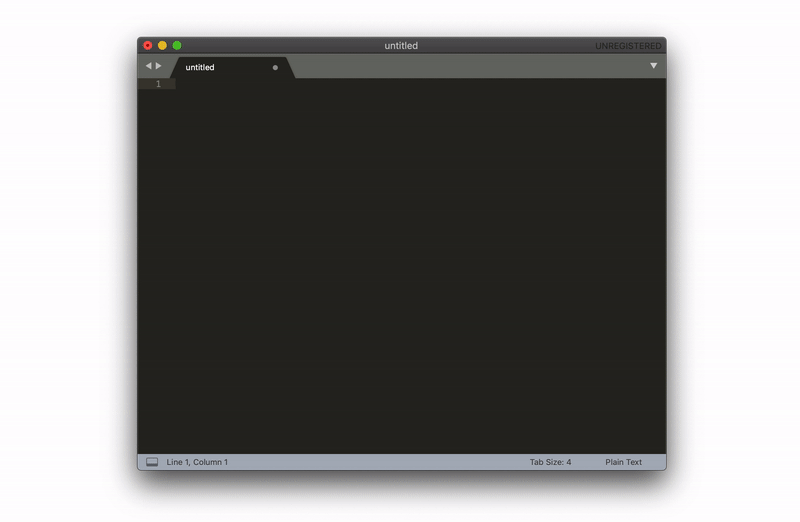Open the tab list dropdown arrow
Screen dimensions: 800x522
pos(653,66)
